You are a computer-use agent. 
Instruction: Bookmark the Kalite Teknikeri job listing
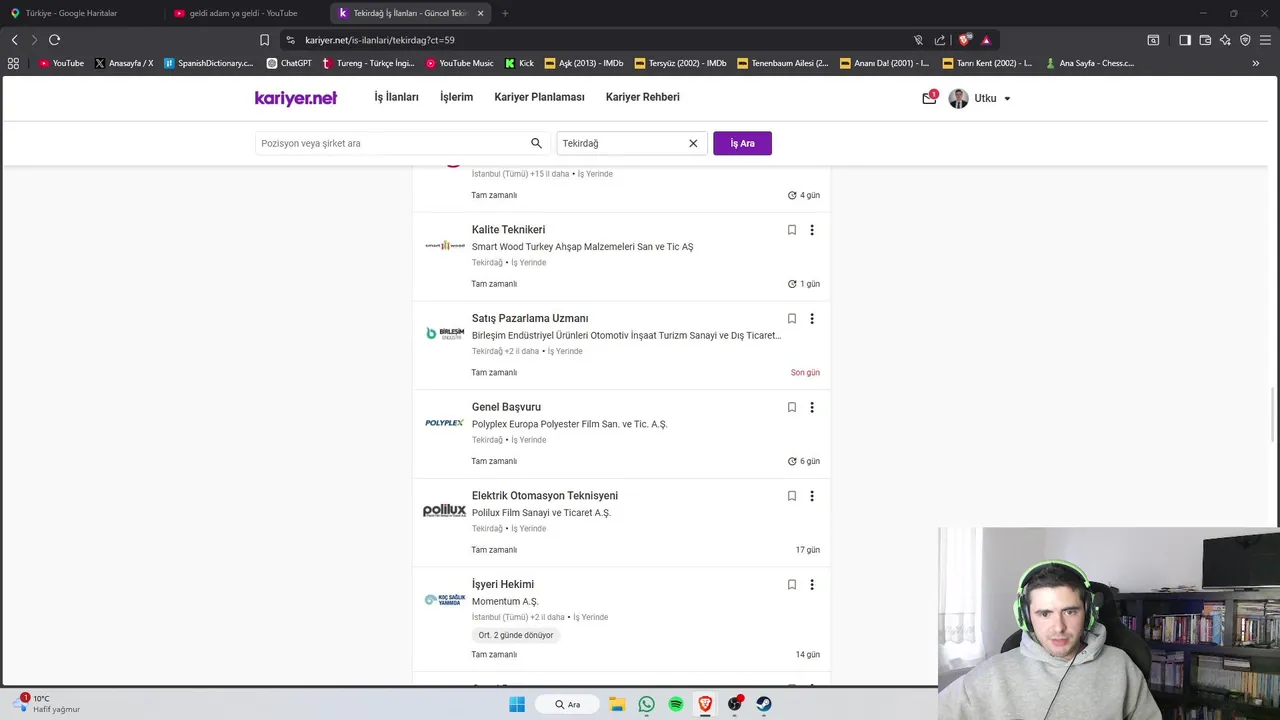point(791,230)
